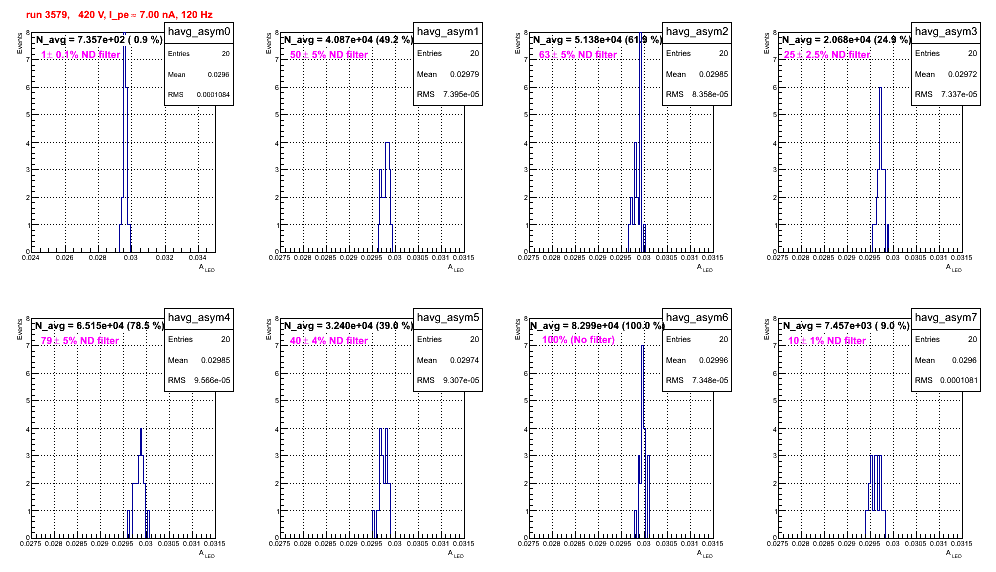Click the A_LED axis label under havg_asym3 plot
Image resolution: width=996 pixels, height=572 pixels.
tap(953, 268)
